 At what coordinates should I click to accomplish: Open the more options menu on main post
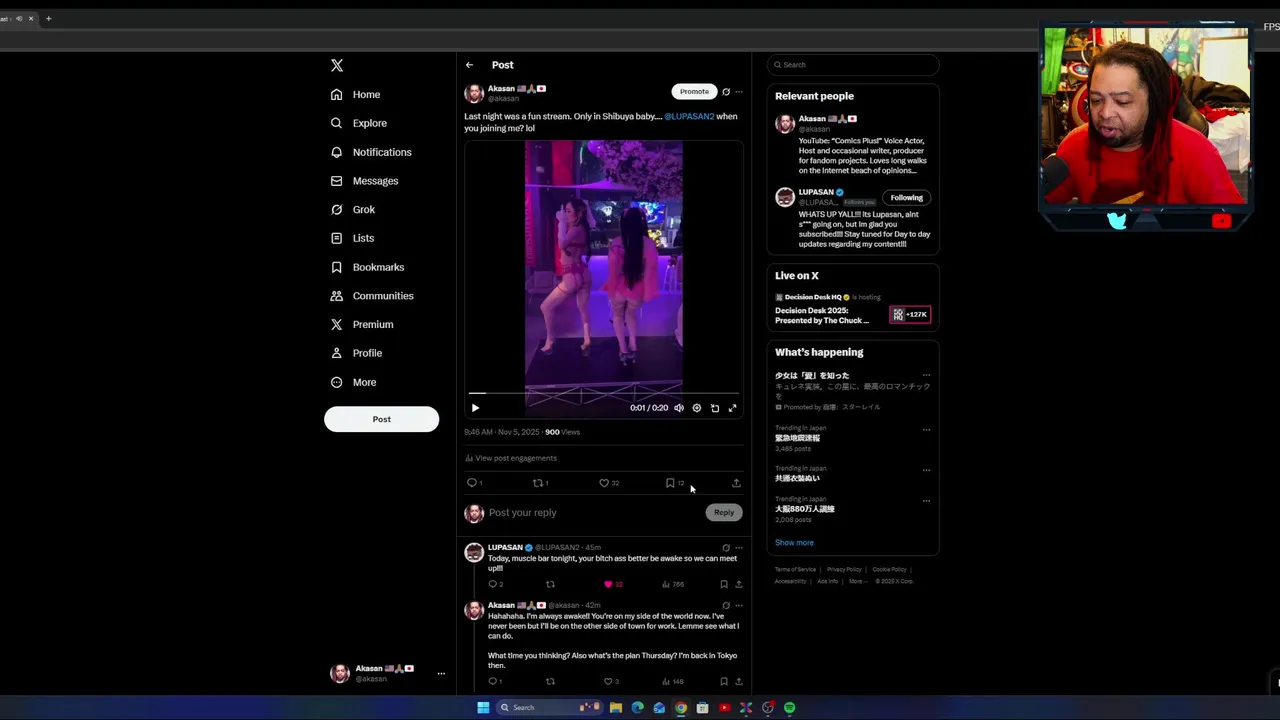pos(739,92)
